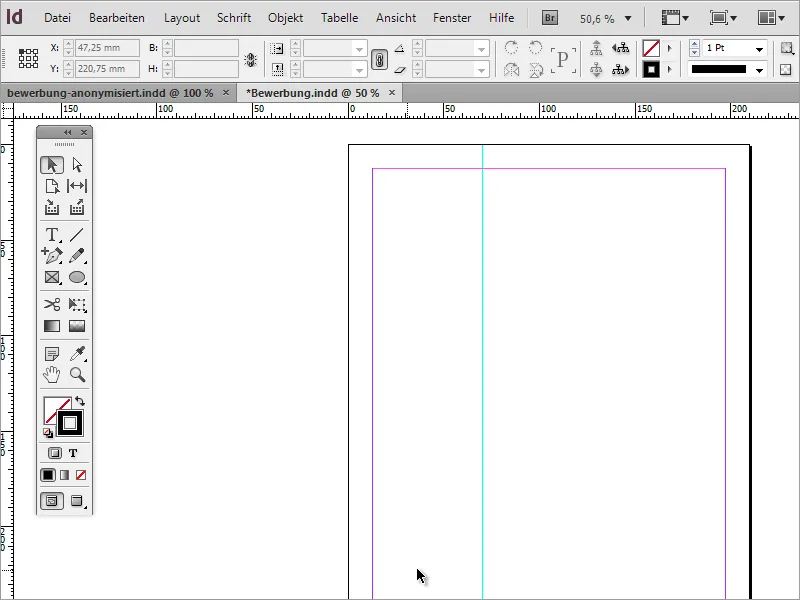
Task: Open the screen mode dropdown
Action: pos(723,18)
